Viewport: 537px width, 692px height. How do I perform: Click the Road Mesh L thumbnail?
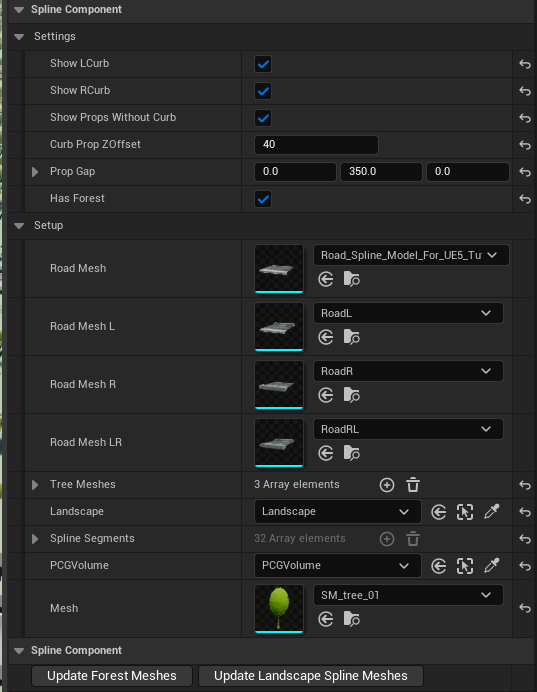[x=279, y=327]
